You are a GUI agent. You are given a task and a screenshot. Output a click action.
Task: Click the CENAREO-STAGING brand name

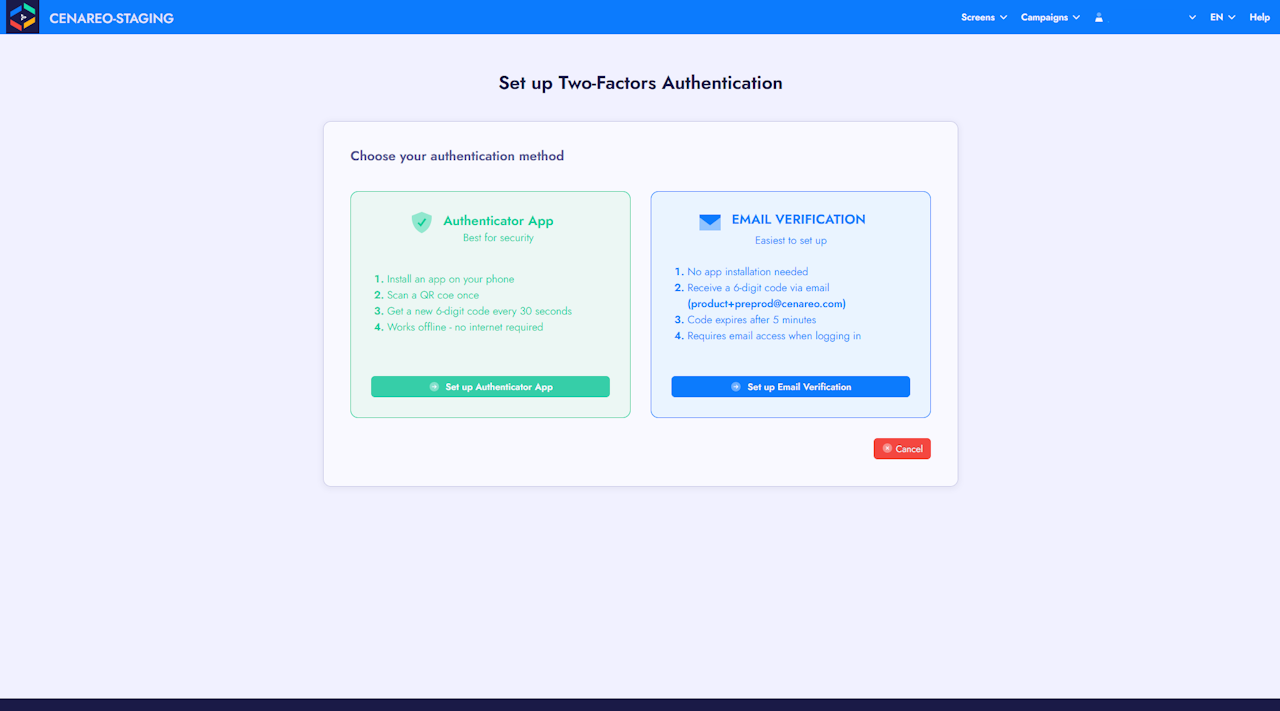click(111, 18)
